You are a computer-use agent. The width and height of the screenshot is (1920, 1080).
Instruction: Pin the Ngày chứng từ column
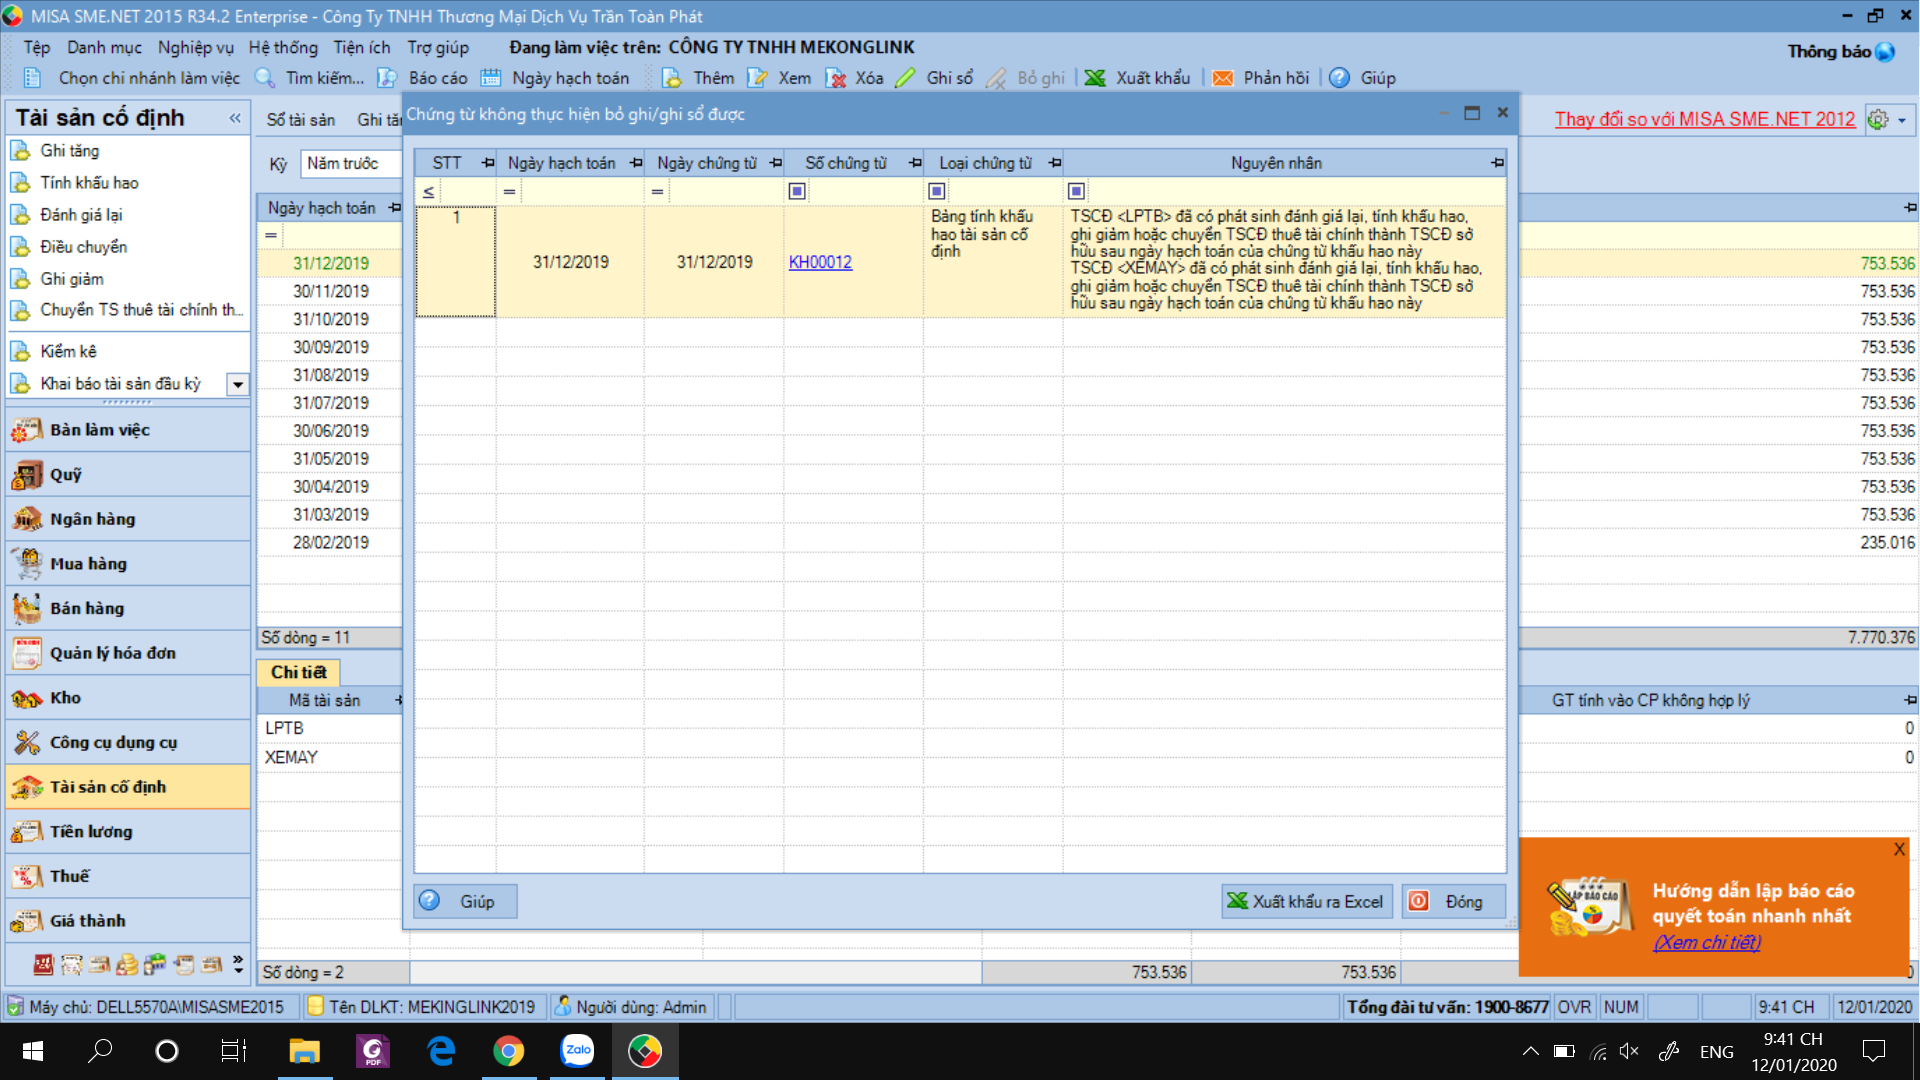(775, 163)
